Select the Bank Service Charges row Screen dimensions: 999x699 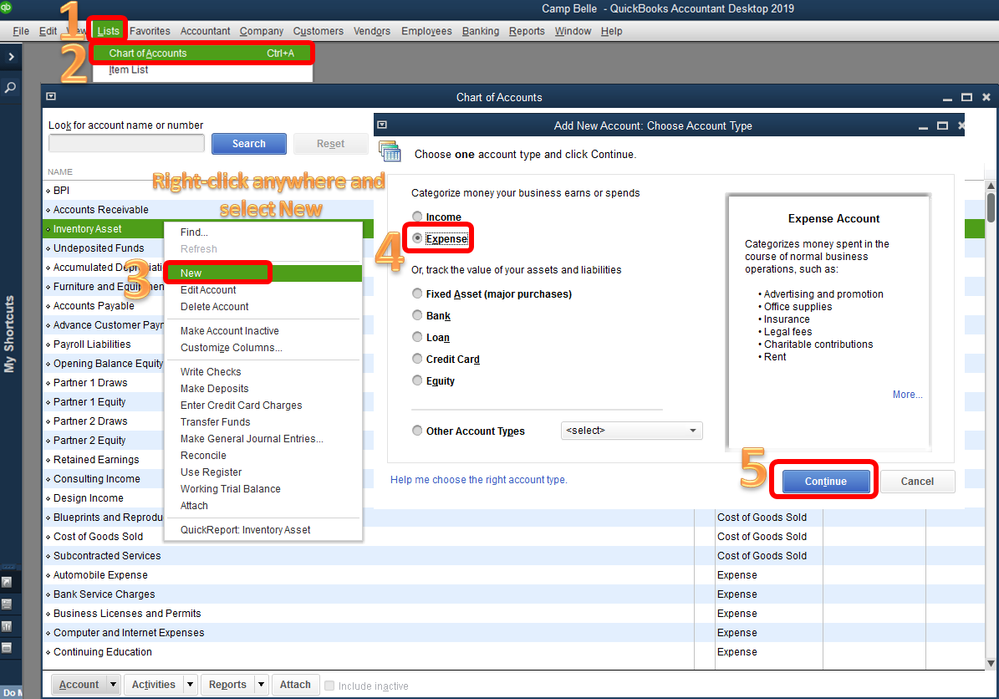(514, 594)
